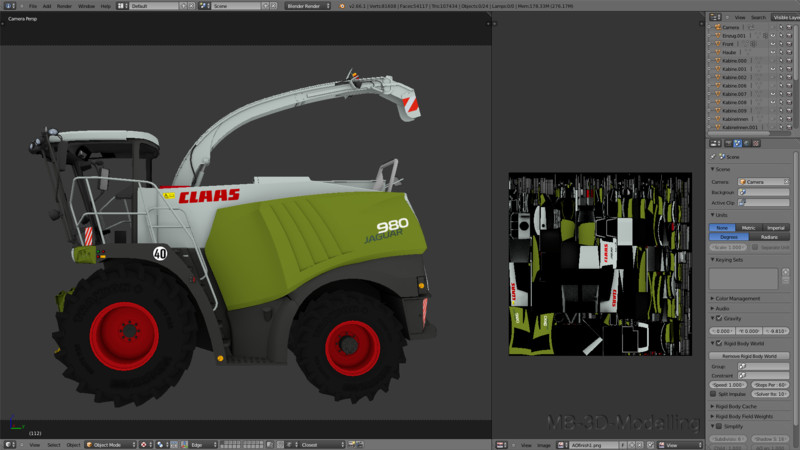Select the World properties tab icon
Screen dimensions: 800x450
click(747, 143)
